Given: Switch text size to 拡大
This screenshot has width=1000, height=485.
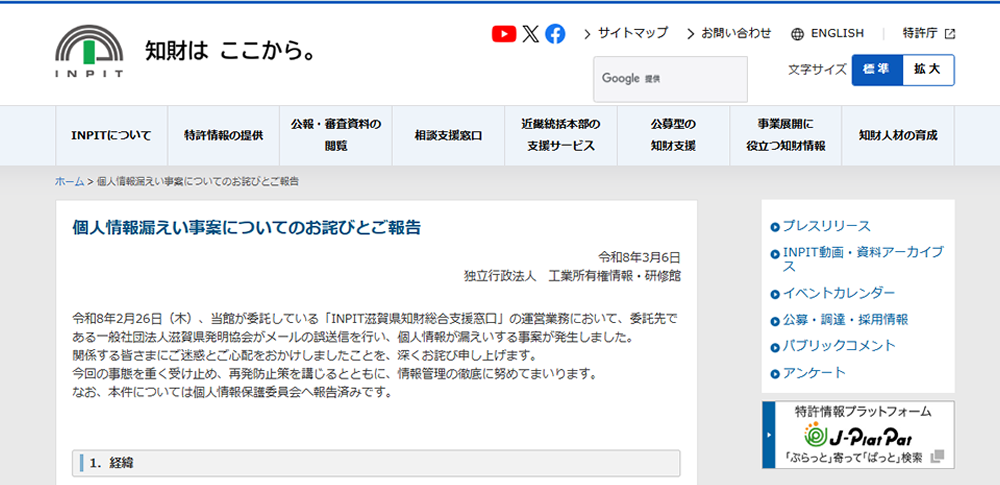Looking at the screenshot, I should [x=927, y=70].
